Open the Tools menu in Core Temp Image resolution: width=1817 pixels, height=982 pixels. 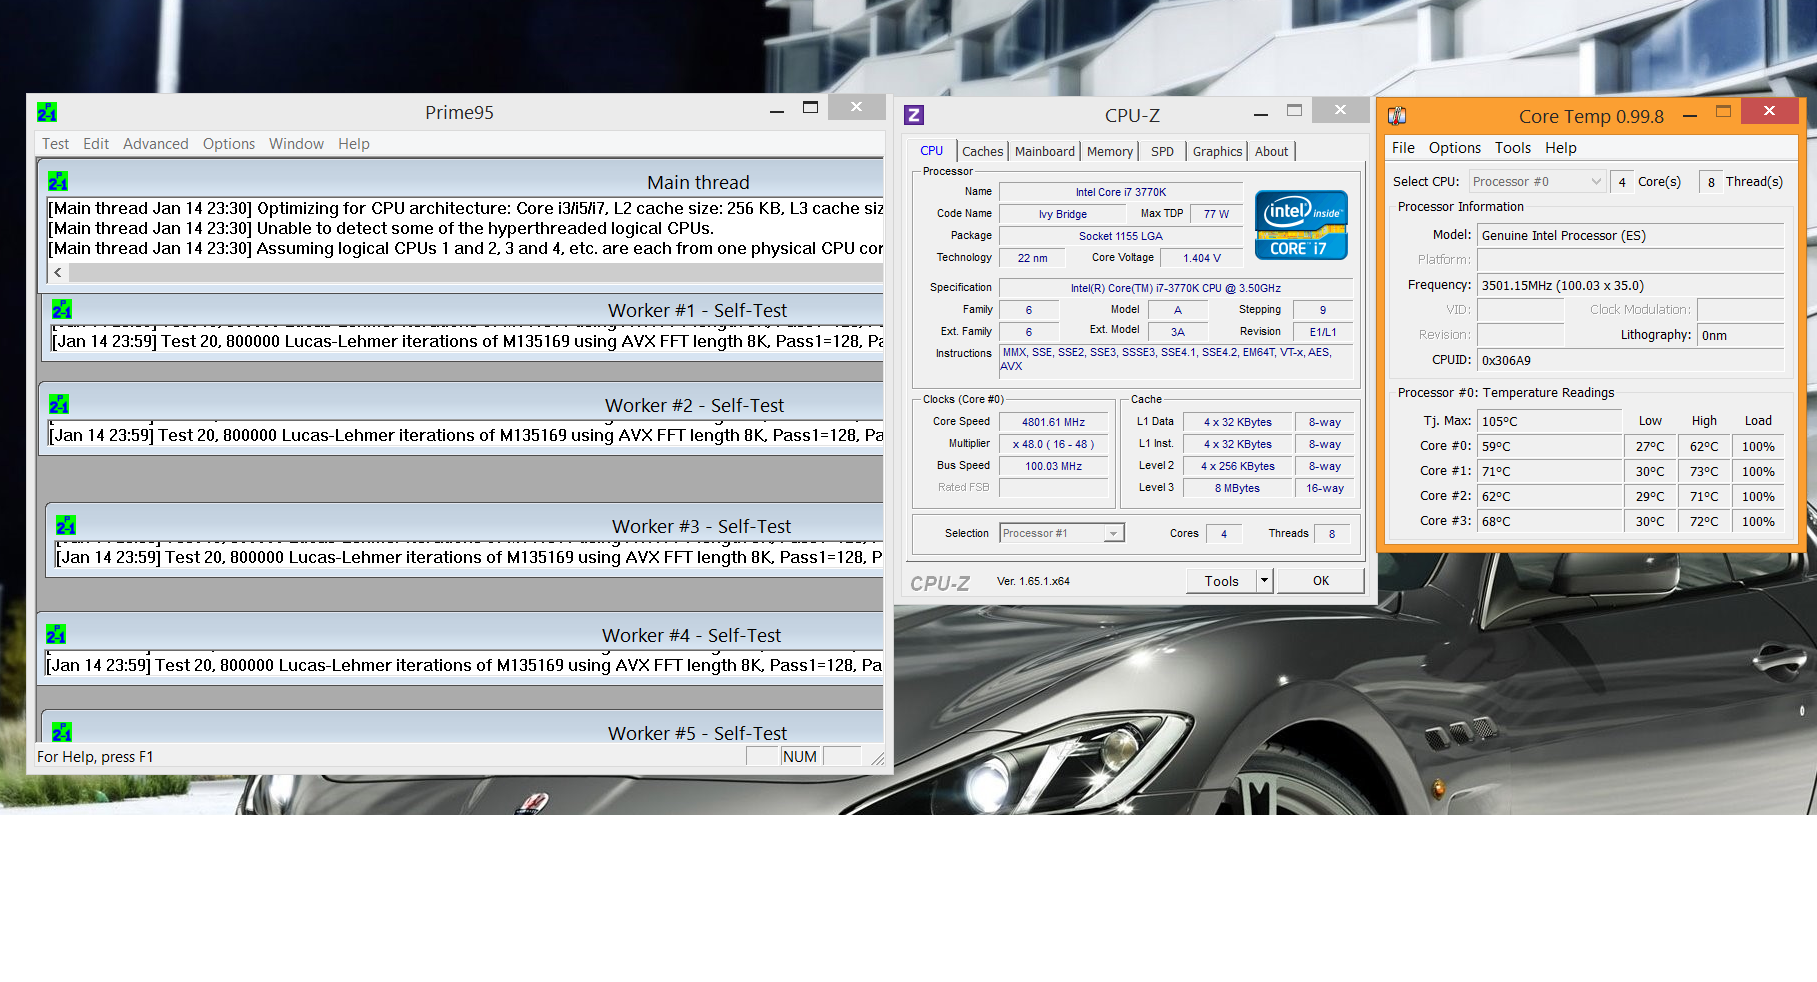point(1513,147)
